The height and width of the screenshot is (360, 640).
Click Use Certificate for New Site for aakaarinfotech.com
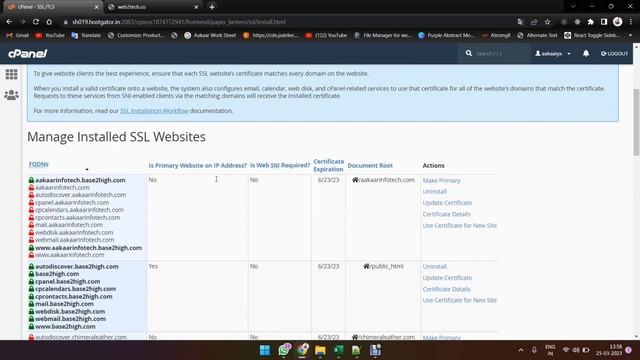tap(460, 225)
